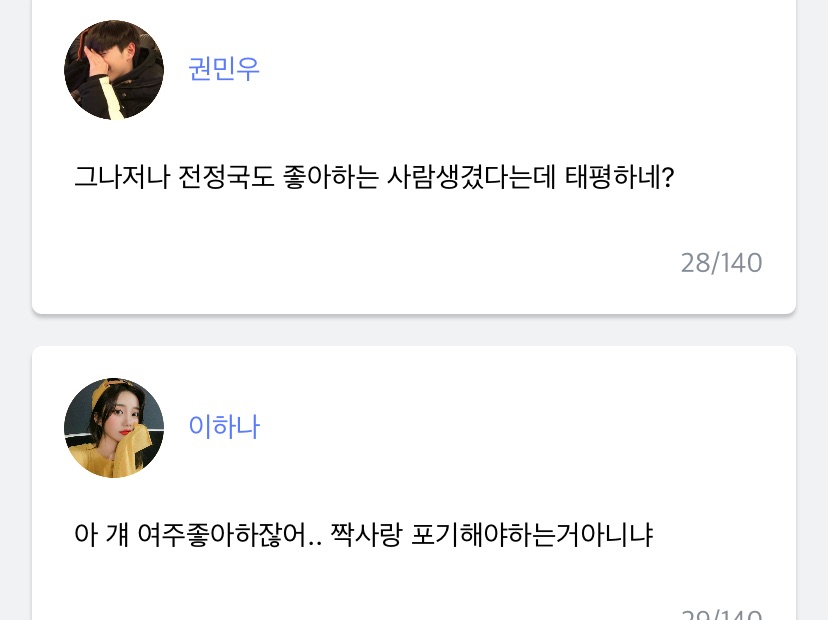
Task: Click empty space right of 이하나's name
Action: tap(500, 427)
